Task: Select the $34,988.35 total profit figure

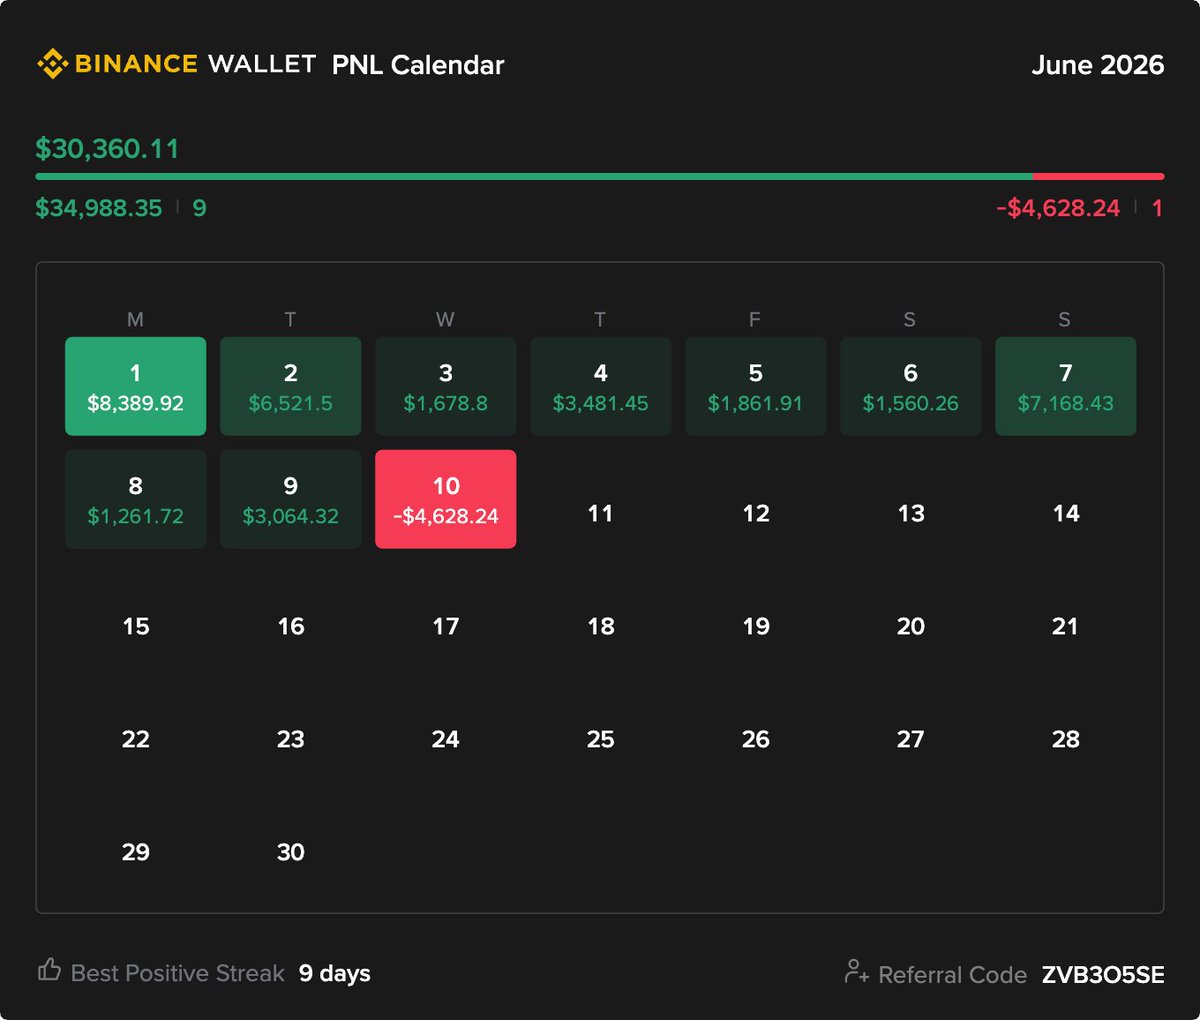Action: 99,208
